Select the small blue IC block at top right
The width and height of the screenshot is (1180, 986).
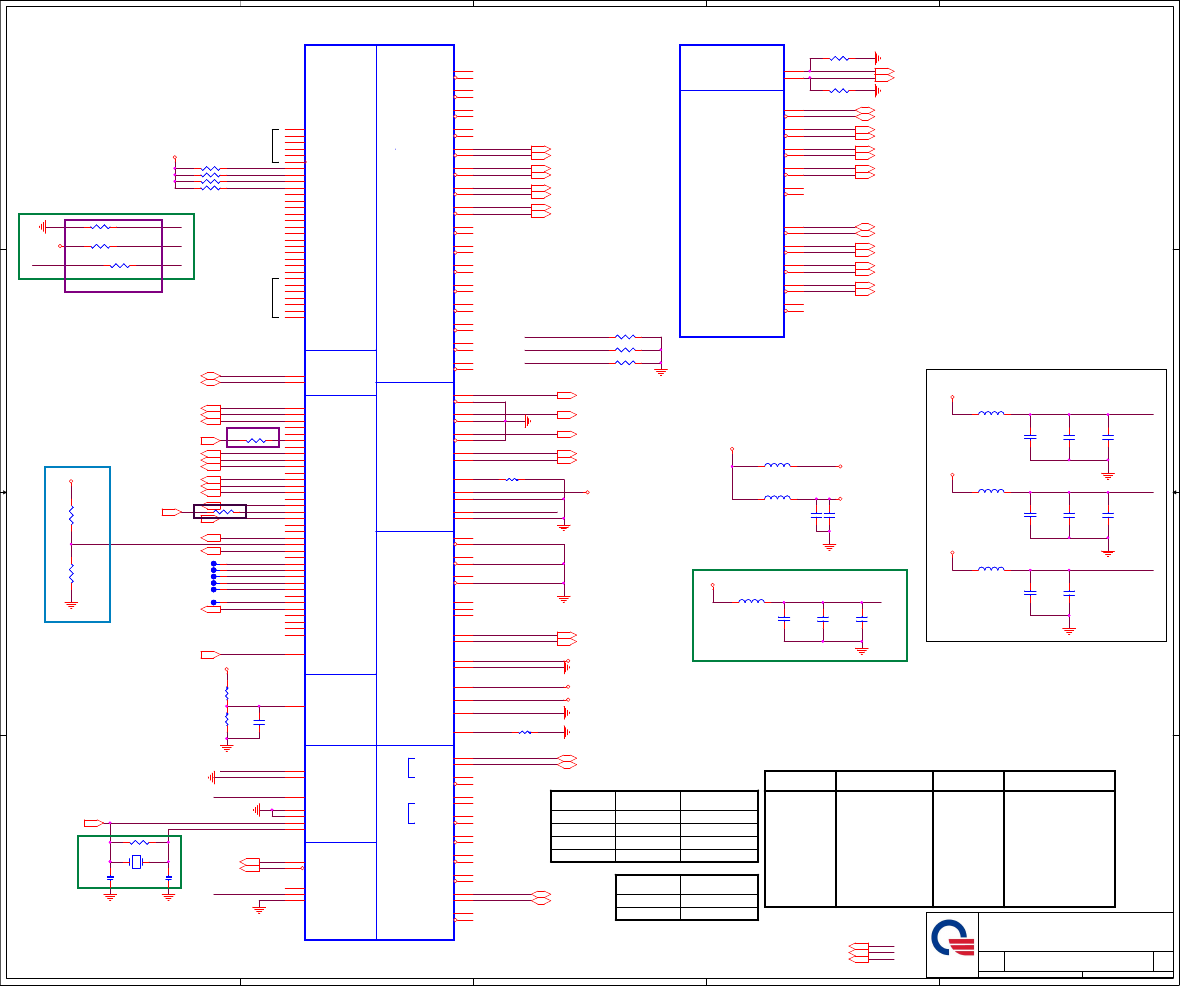pyautogui.click(x=731, y=190)
